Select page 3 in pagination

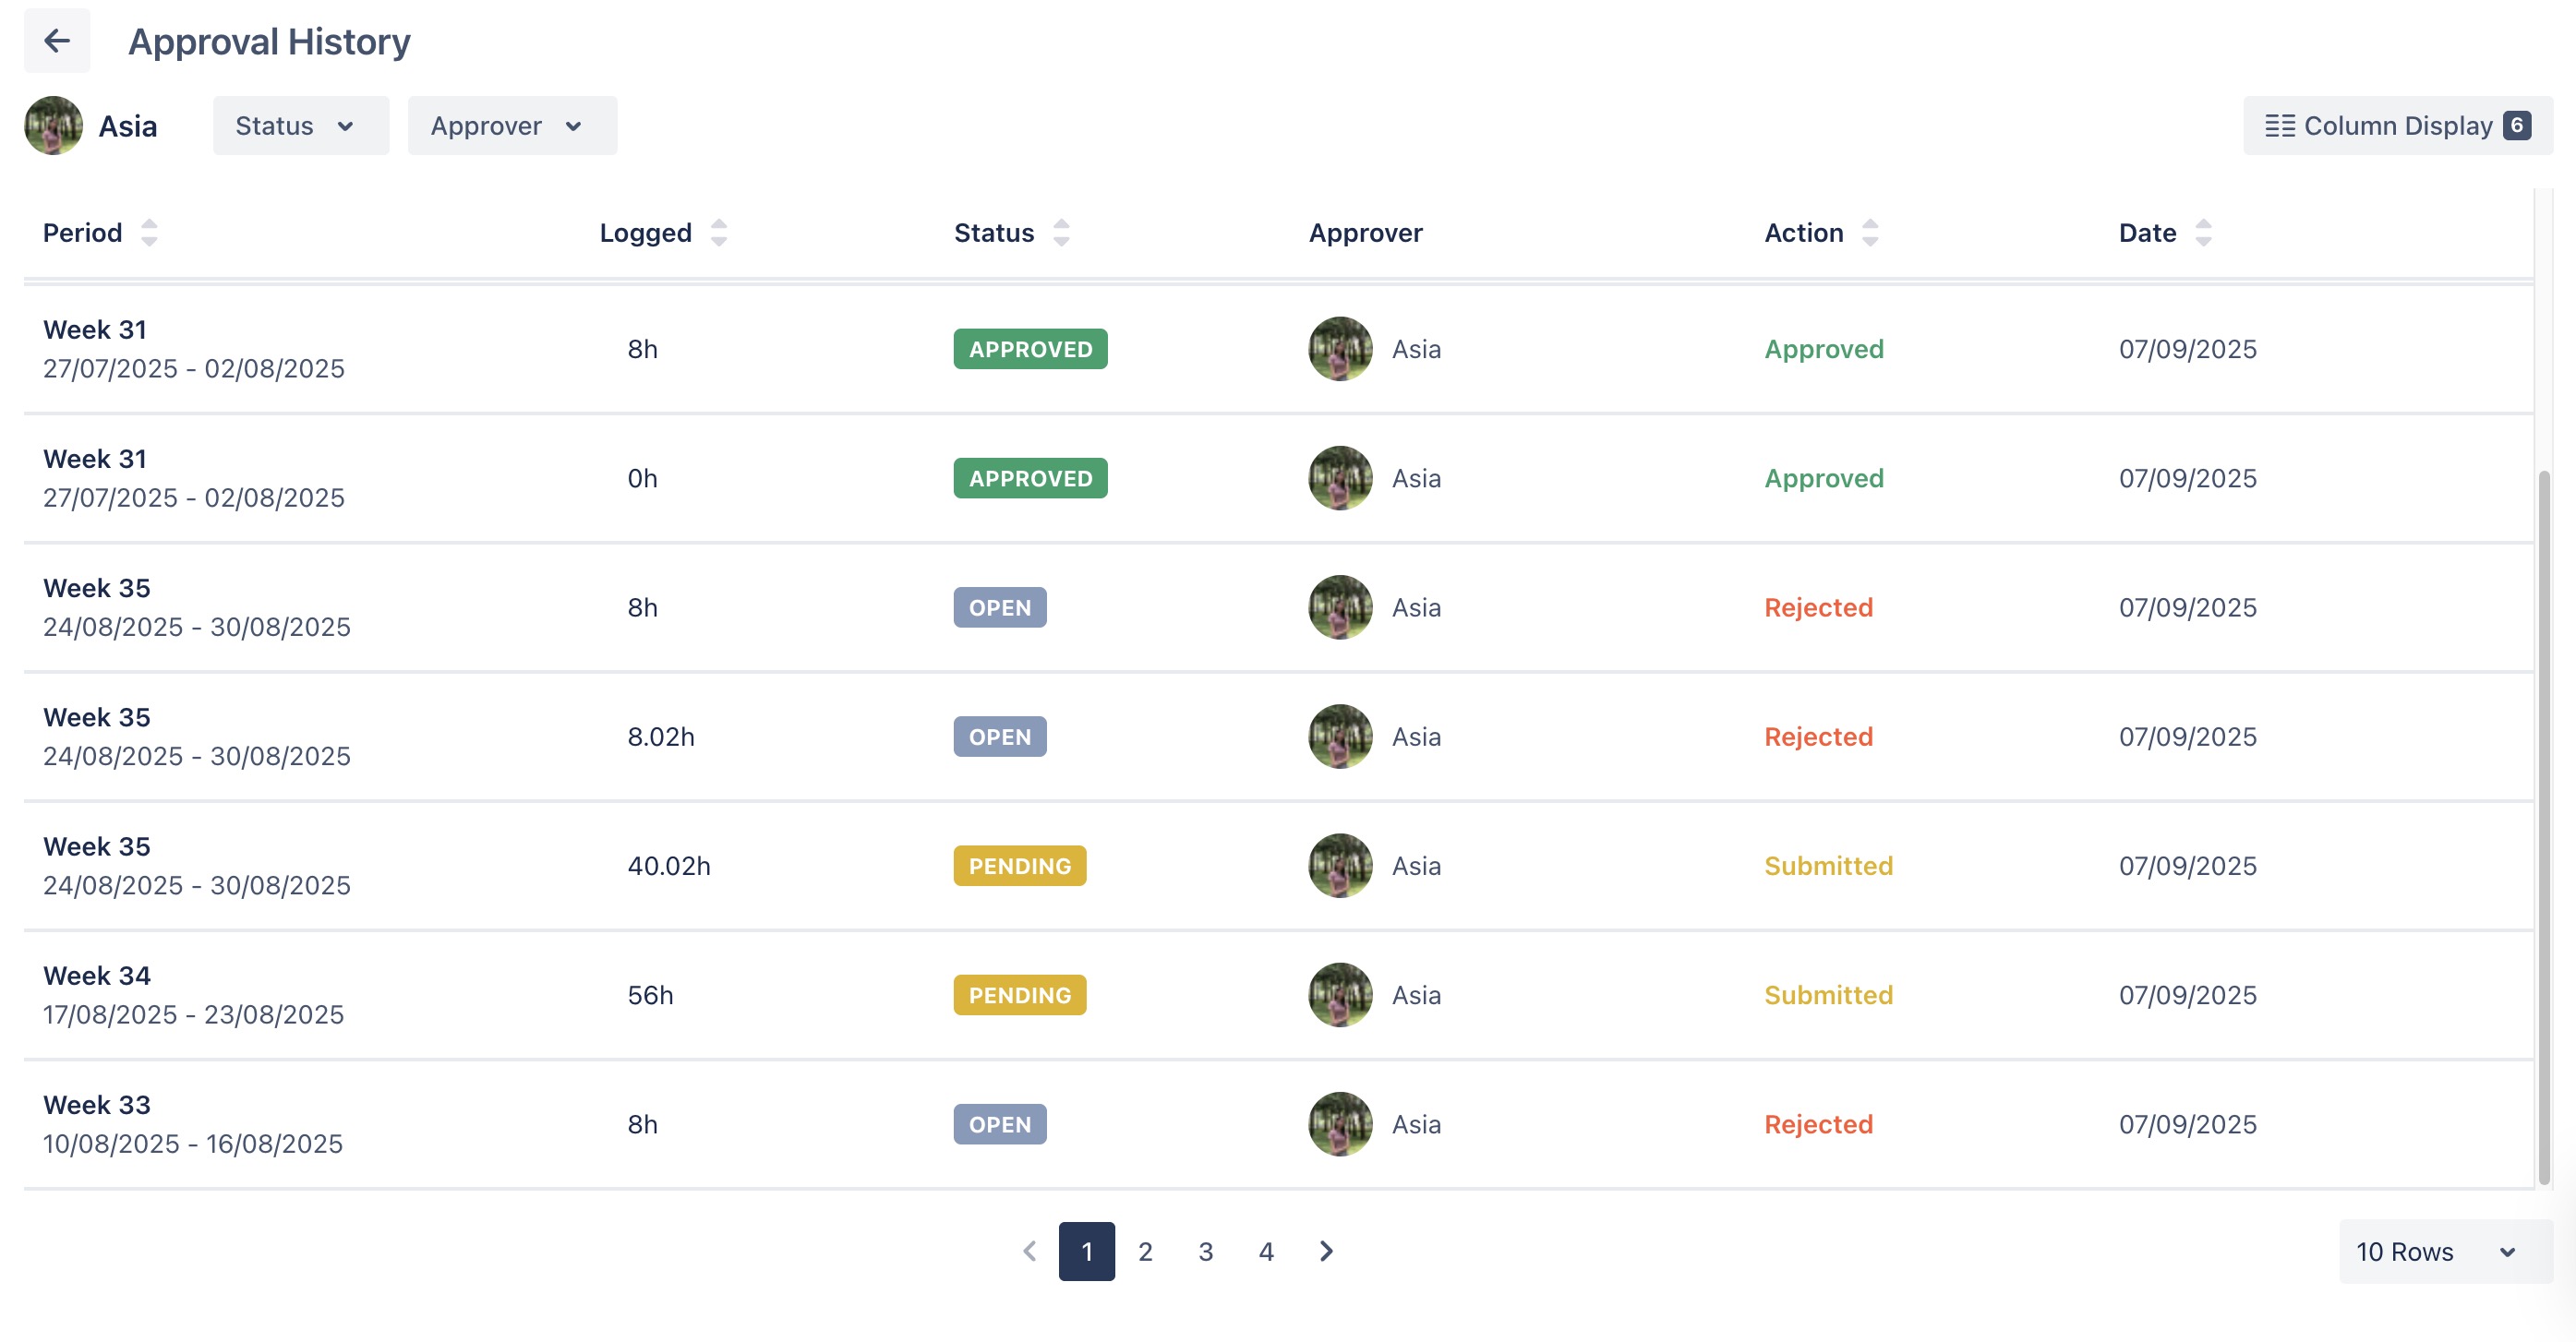point(1205,1251)
